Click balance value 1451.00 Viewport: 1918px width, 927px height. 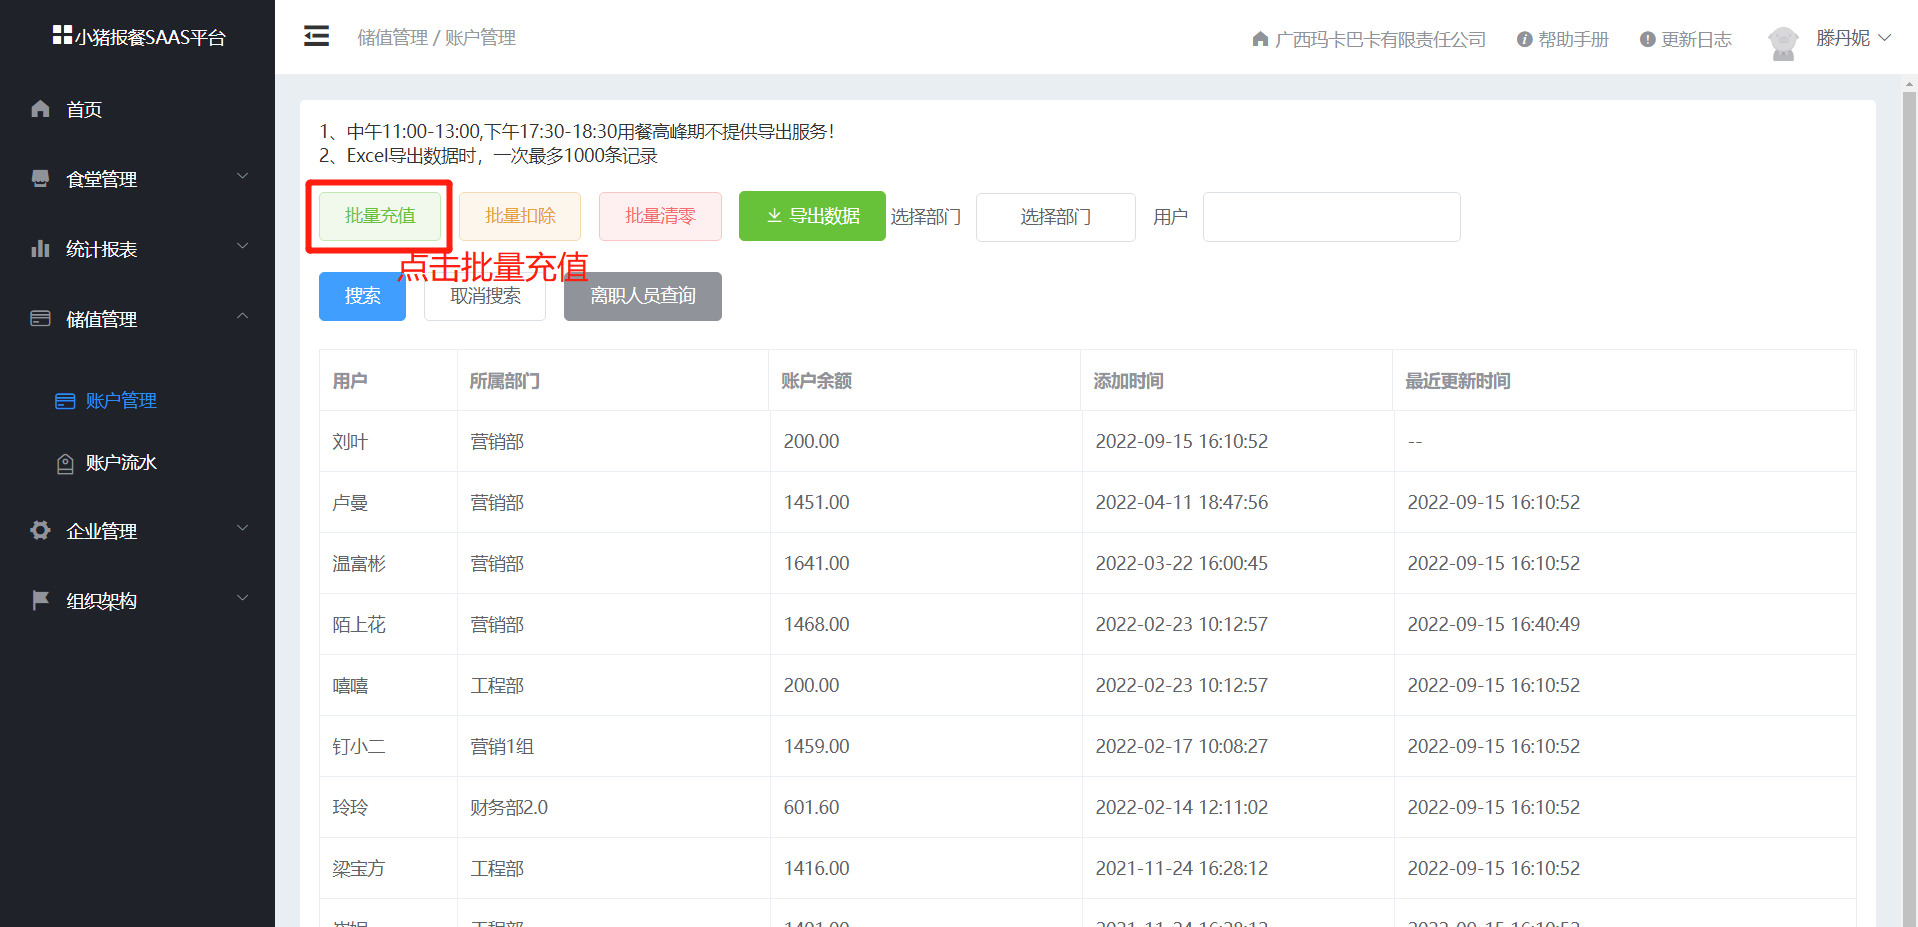click(816, 502)
